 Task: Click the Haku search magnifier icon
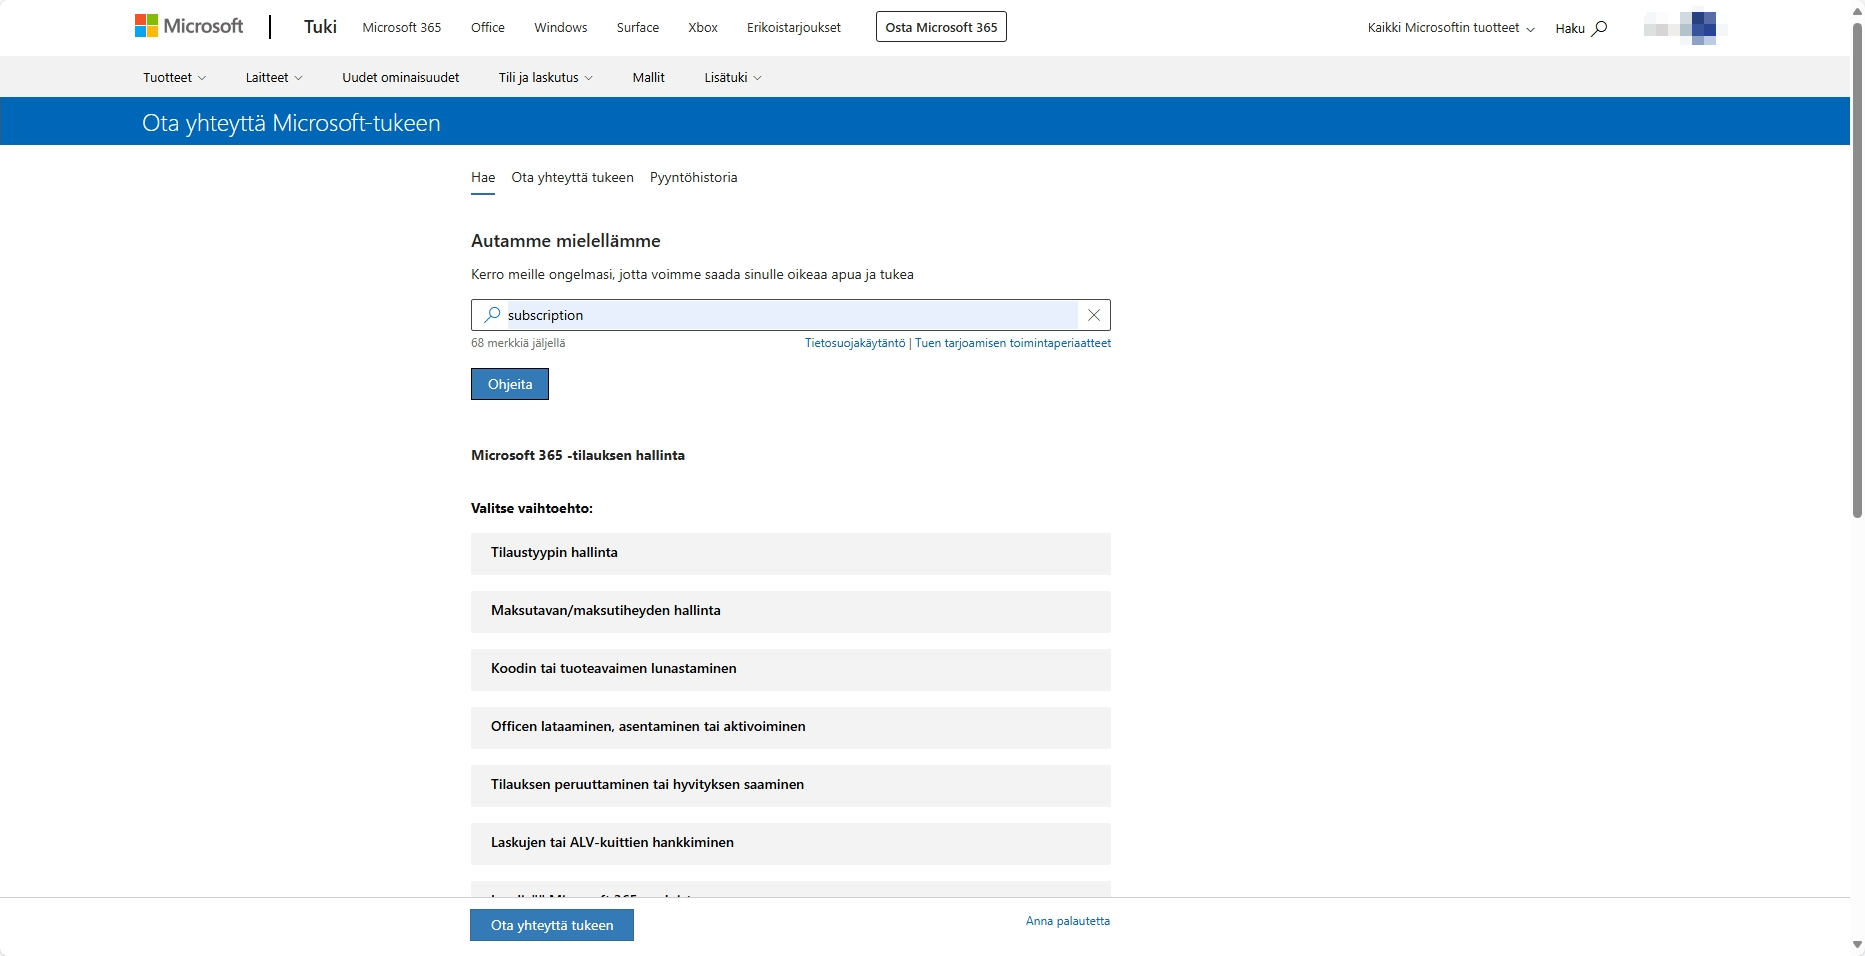point(1599,28)
